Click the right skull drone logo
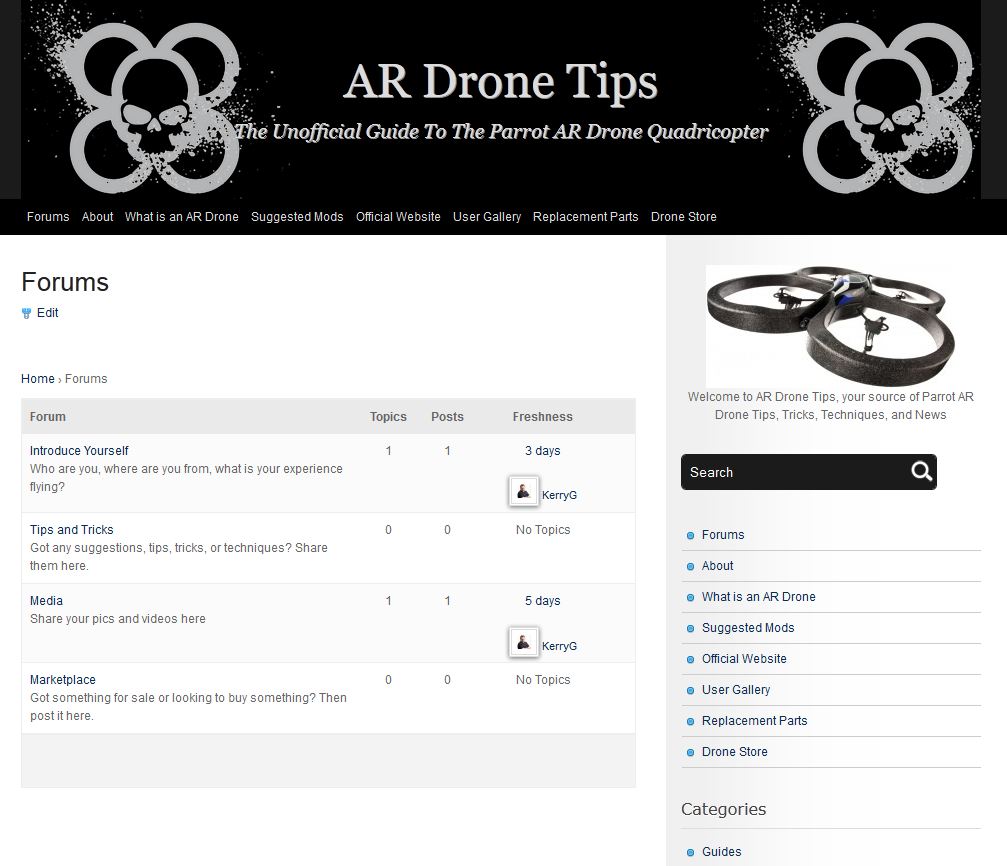The height and width of the screenshot is (866, 1007). coord(888,107)
